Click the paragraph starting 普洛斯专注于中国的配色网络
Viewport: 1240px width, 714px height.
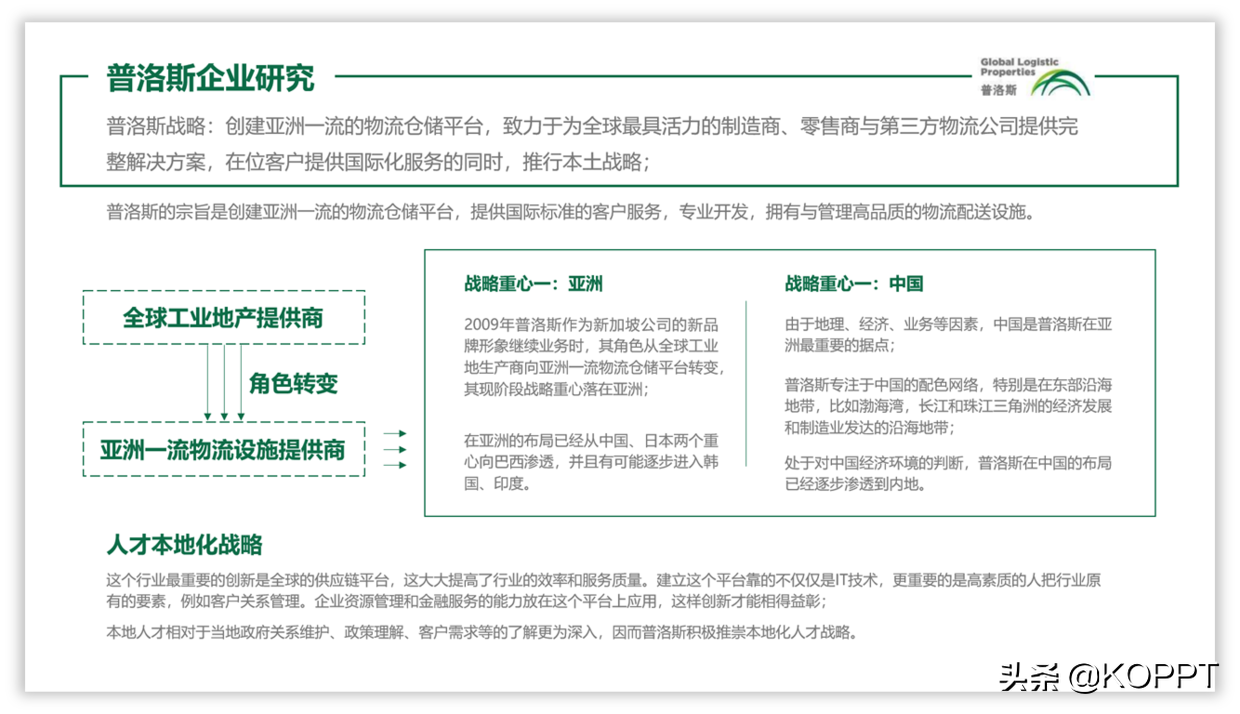948,406
